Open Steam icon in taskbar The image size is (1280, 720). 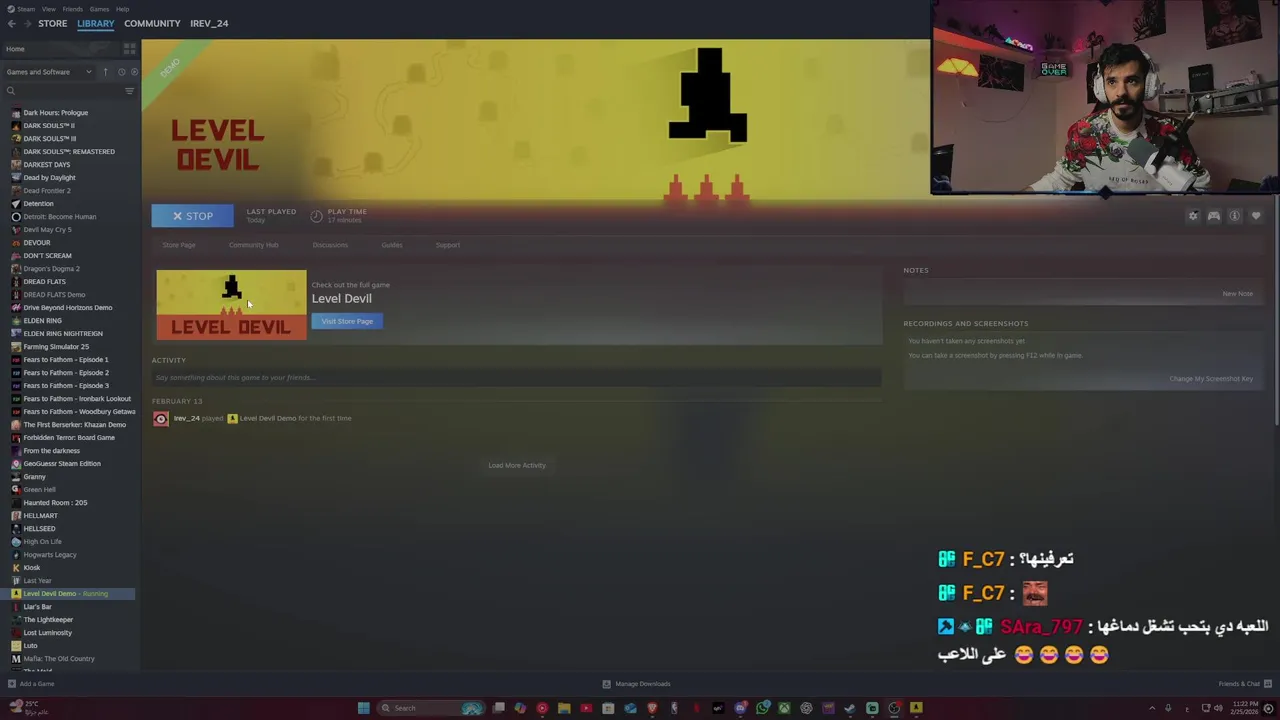click(850, 708)
